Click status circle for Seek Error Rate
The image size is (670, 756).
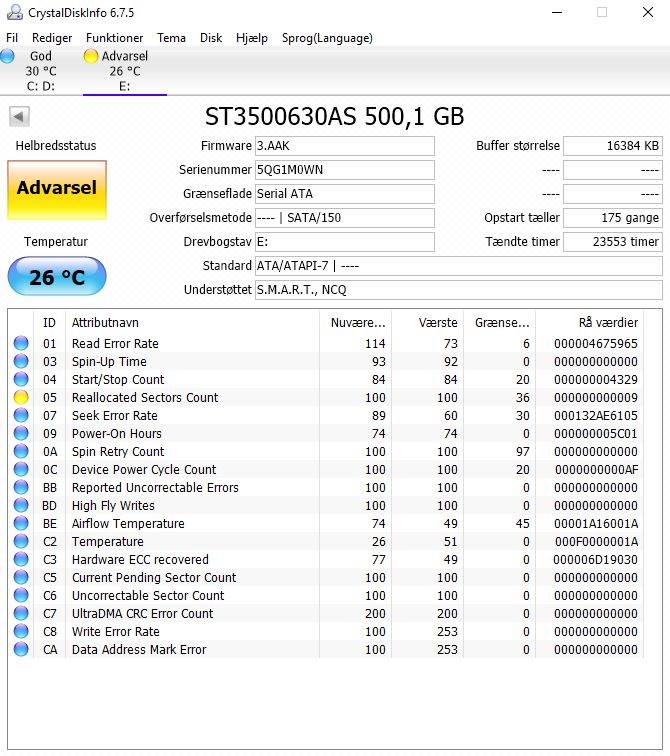tap(21, 415)
